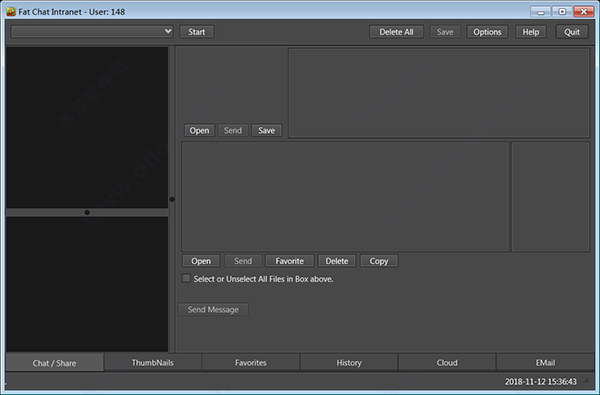Click the Favorite button
Screen dimensions: 600x395
pyautogui.click(x=290, y=261)
